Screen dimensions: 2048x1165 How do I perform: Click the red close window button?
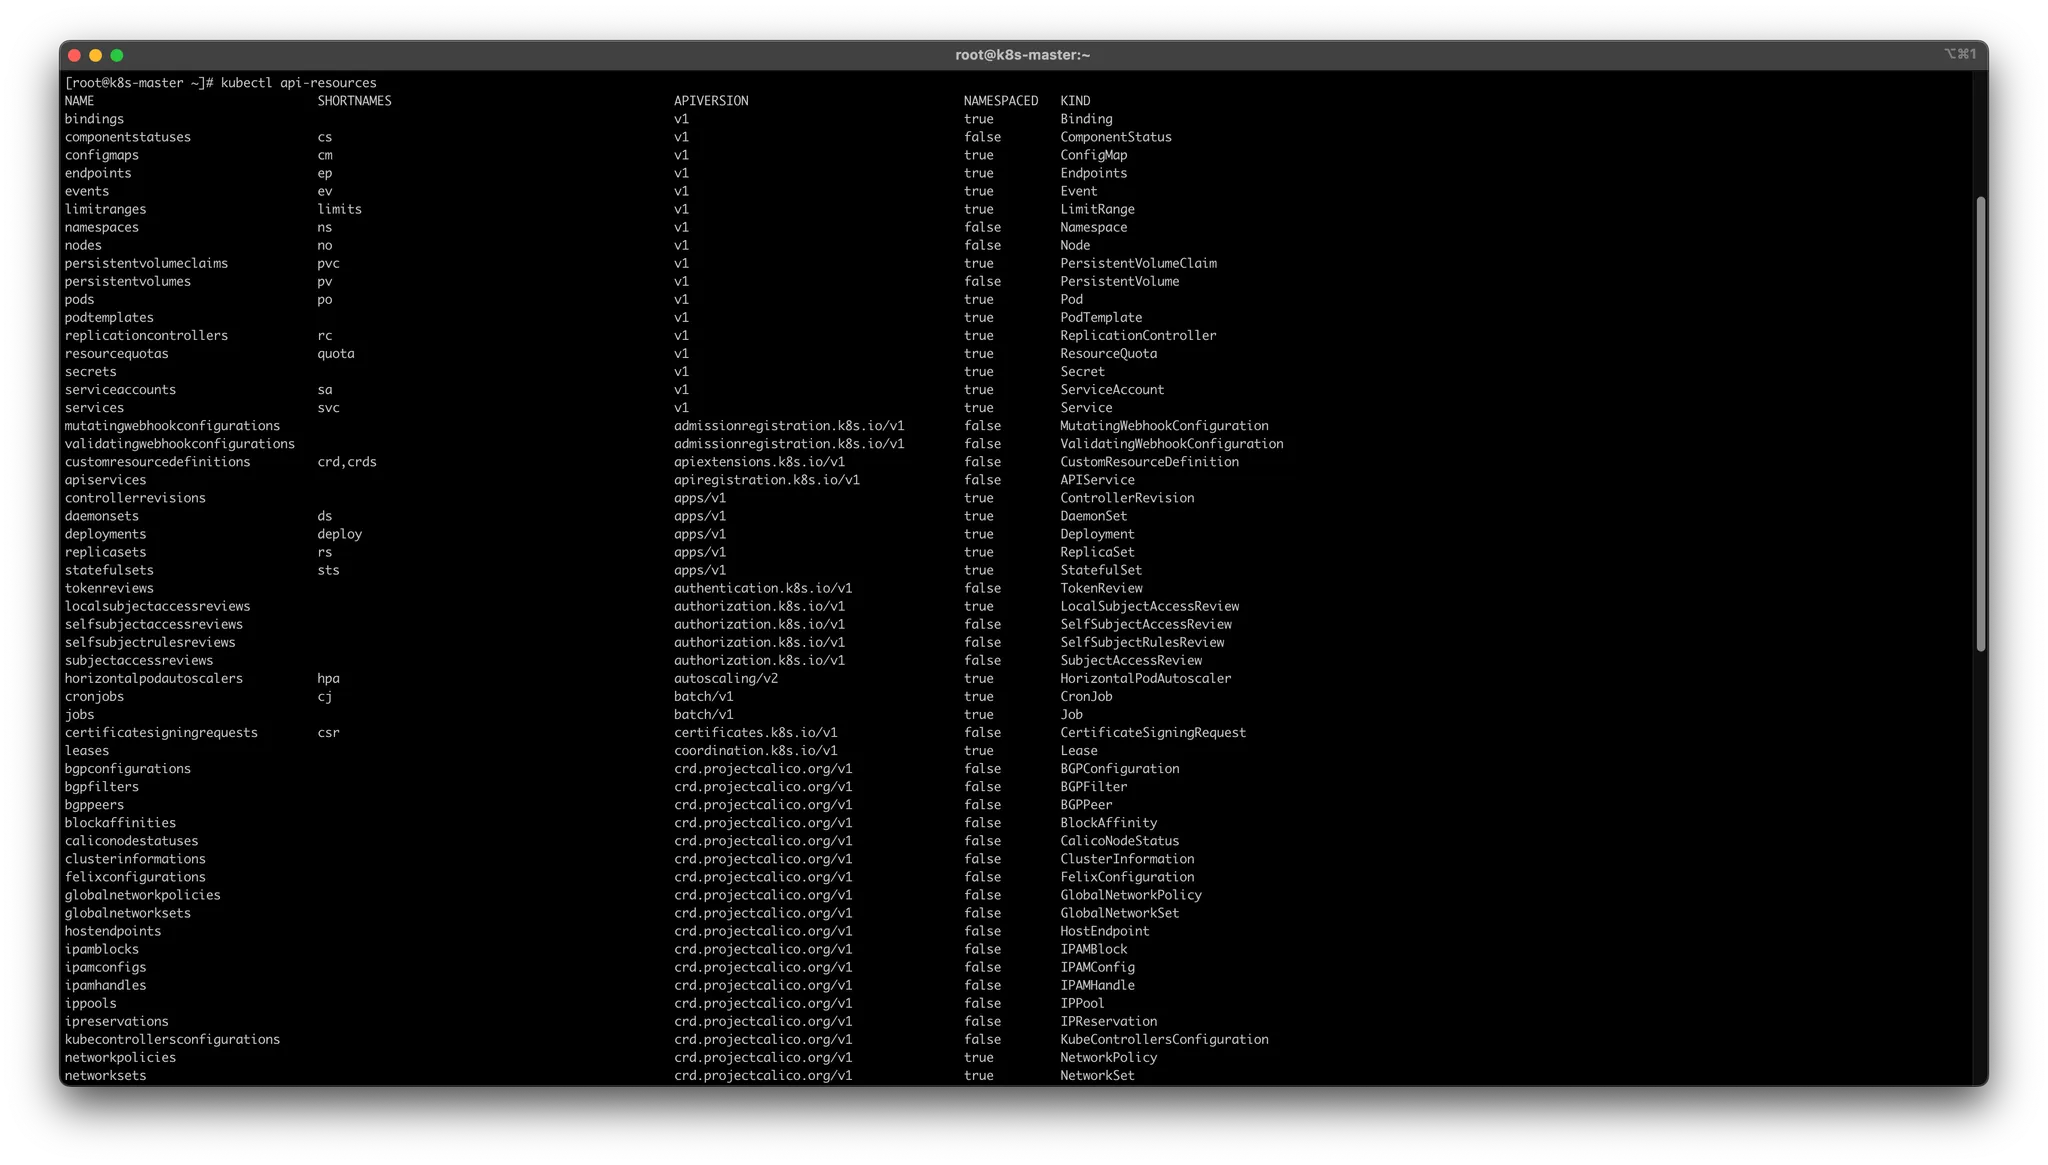(74, 55)
